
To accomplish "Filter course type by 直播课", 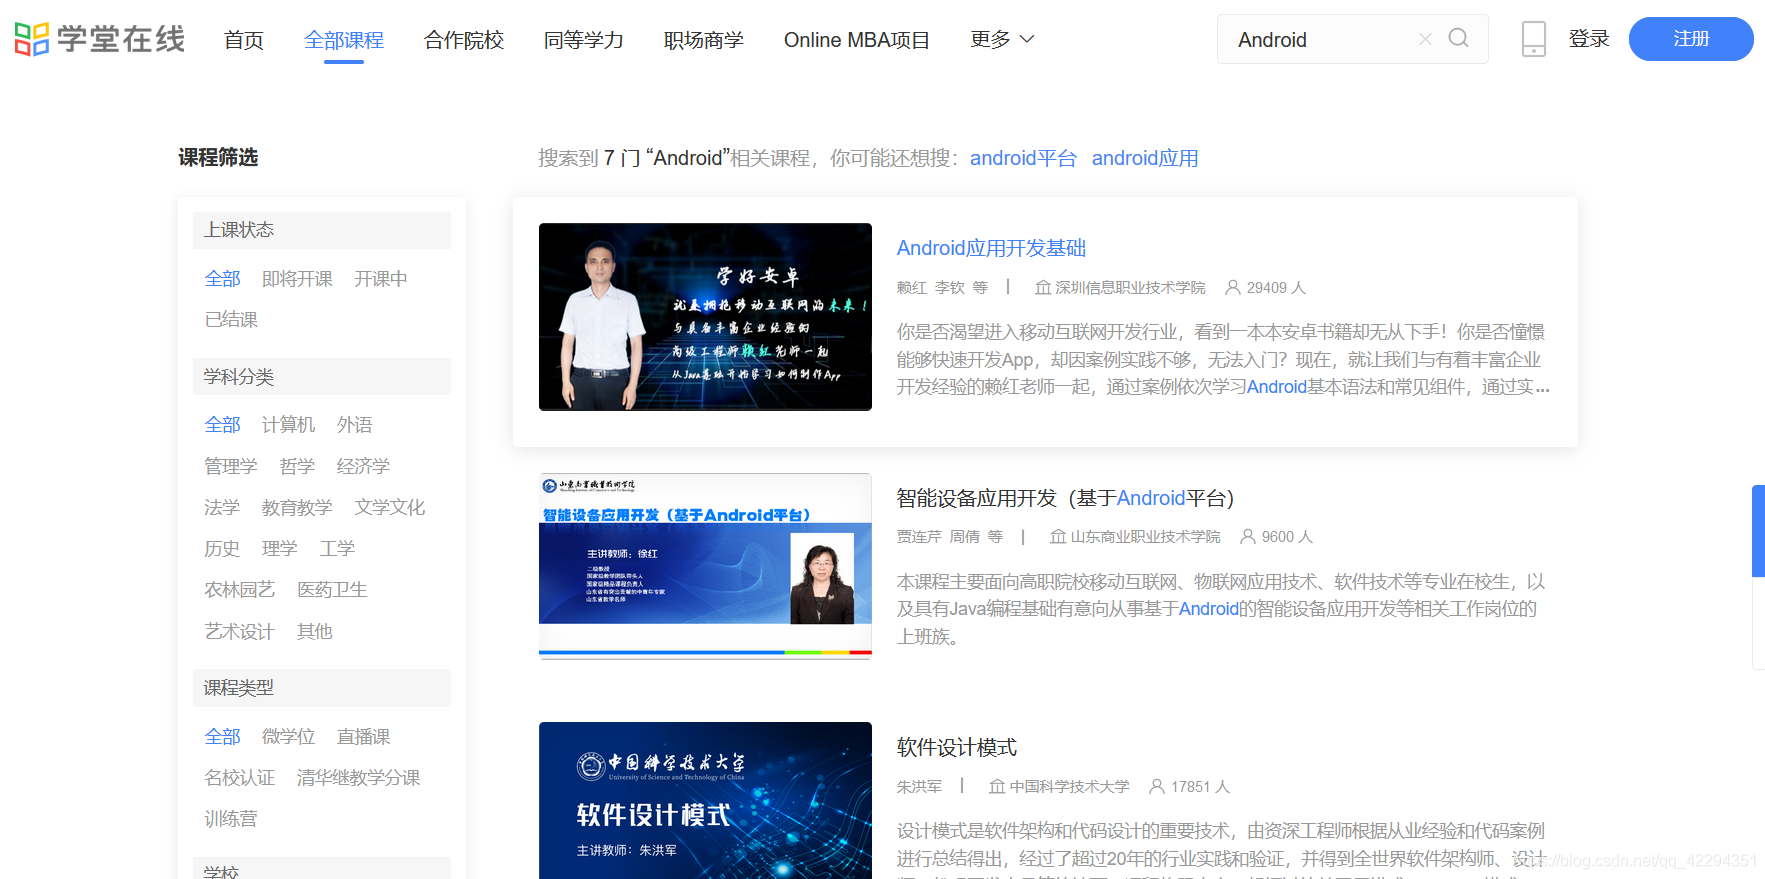I will [x=363, y=737].
